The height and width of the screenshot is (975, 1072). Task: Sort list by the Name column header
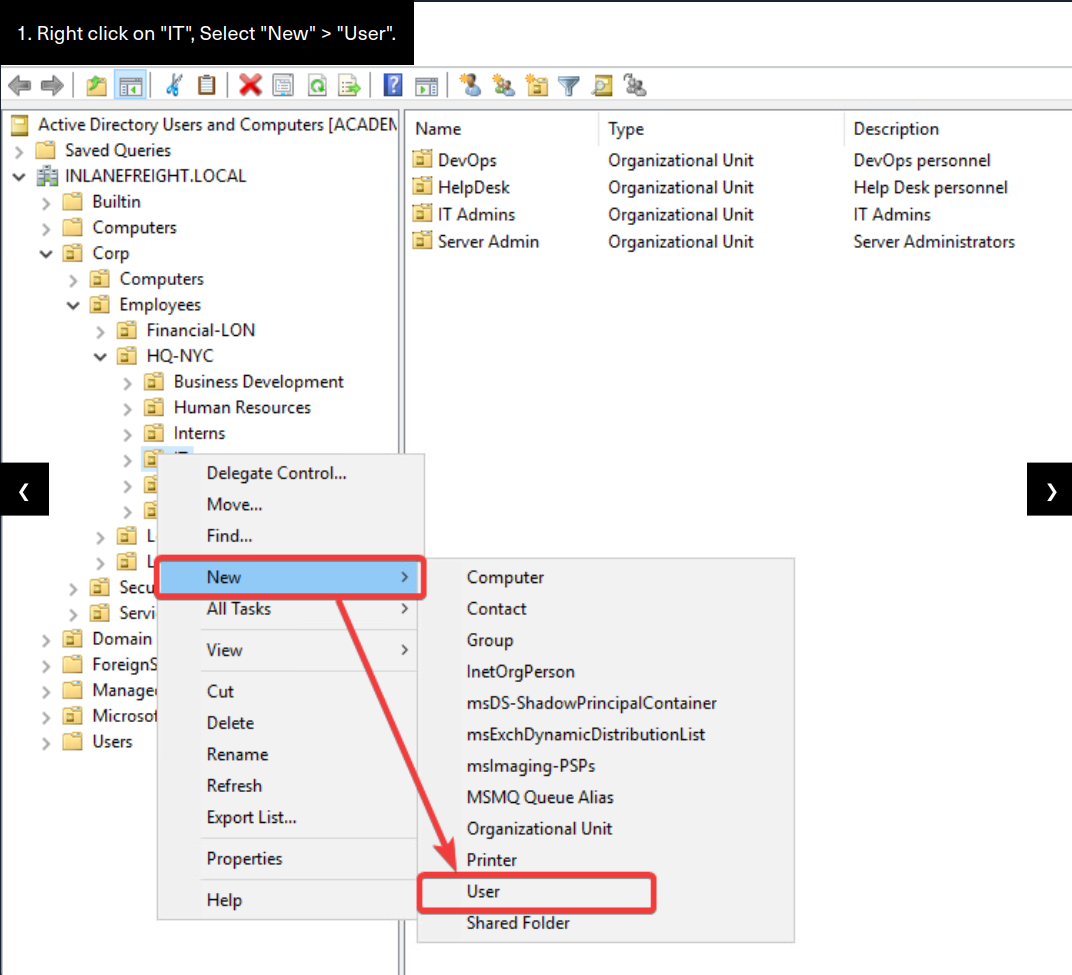[x=502, y=129]
